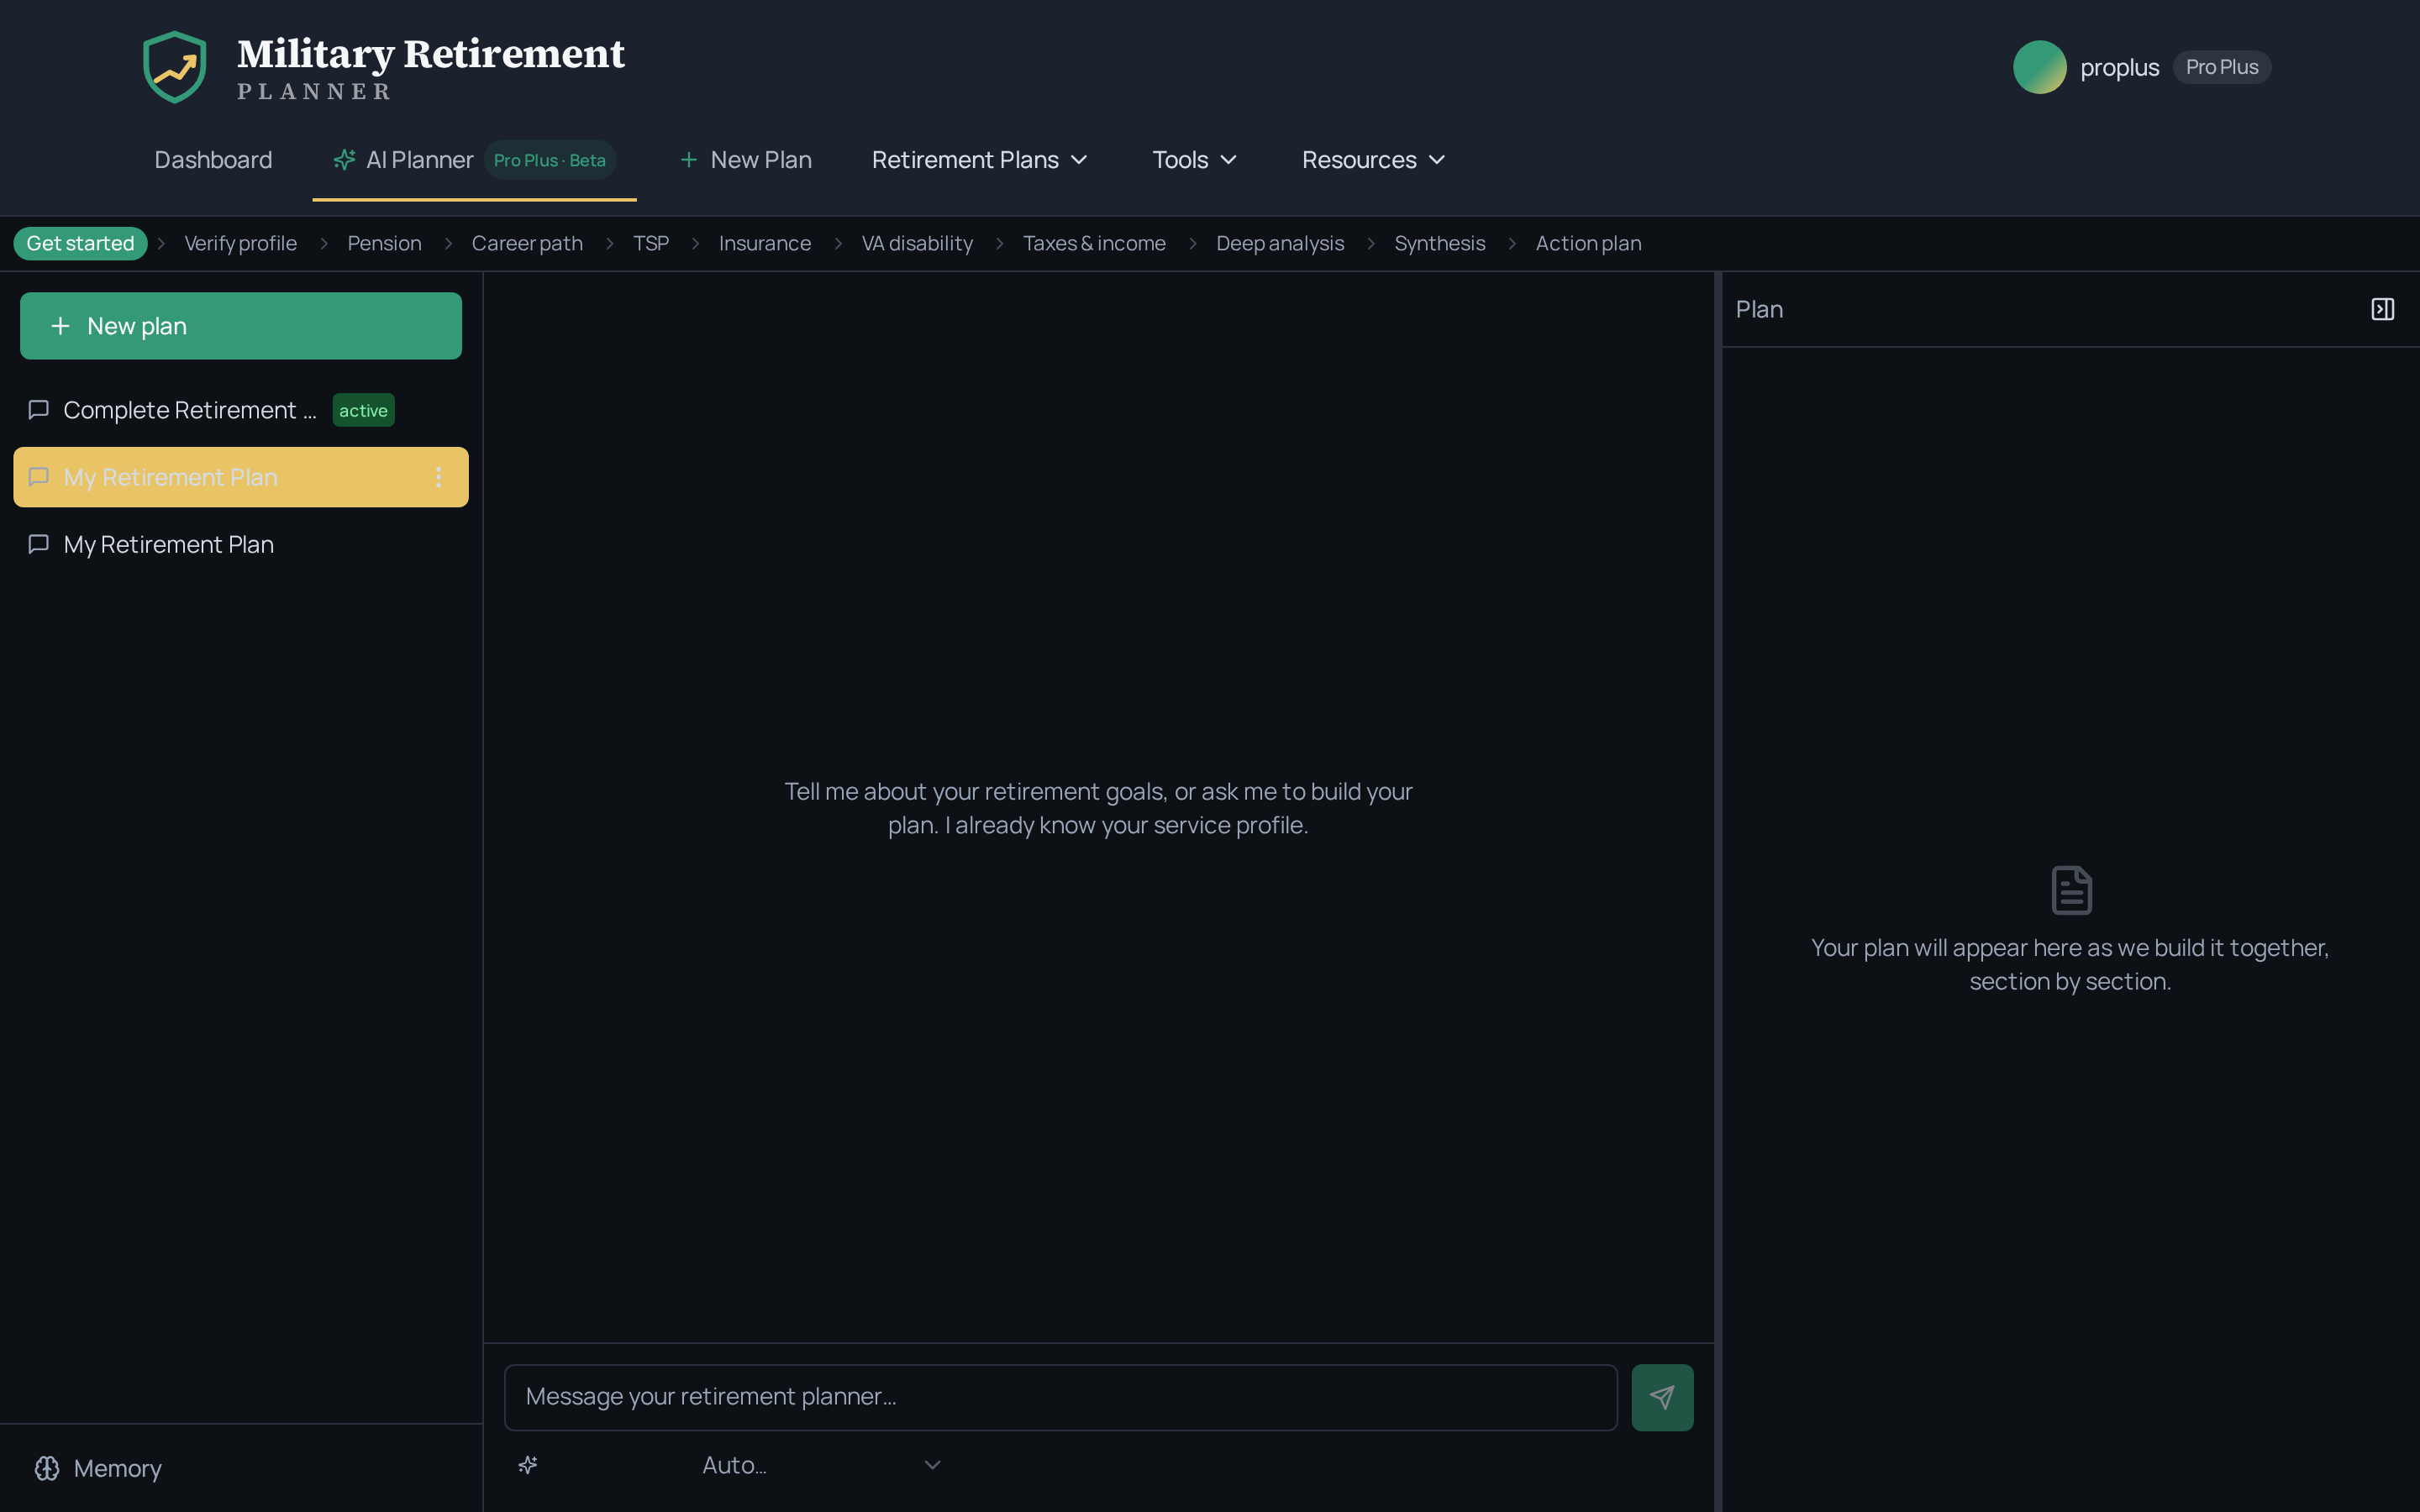The width and height of the screenshot is (2420, 1512).
Task: Jump to the TSP step
Action: (651, 243)
